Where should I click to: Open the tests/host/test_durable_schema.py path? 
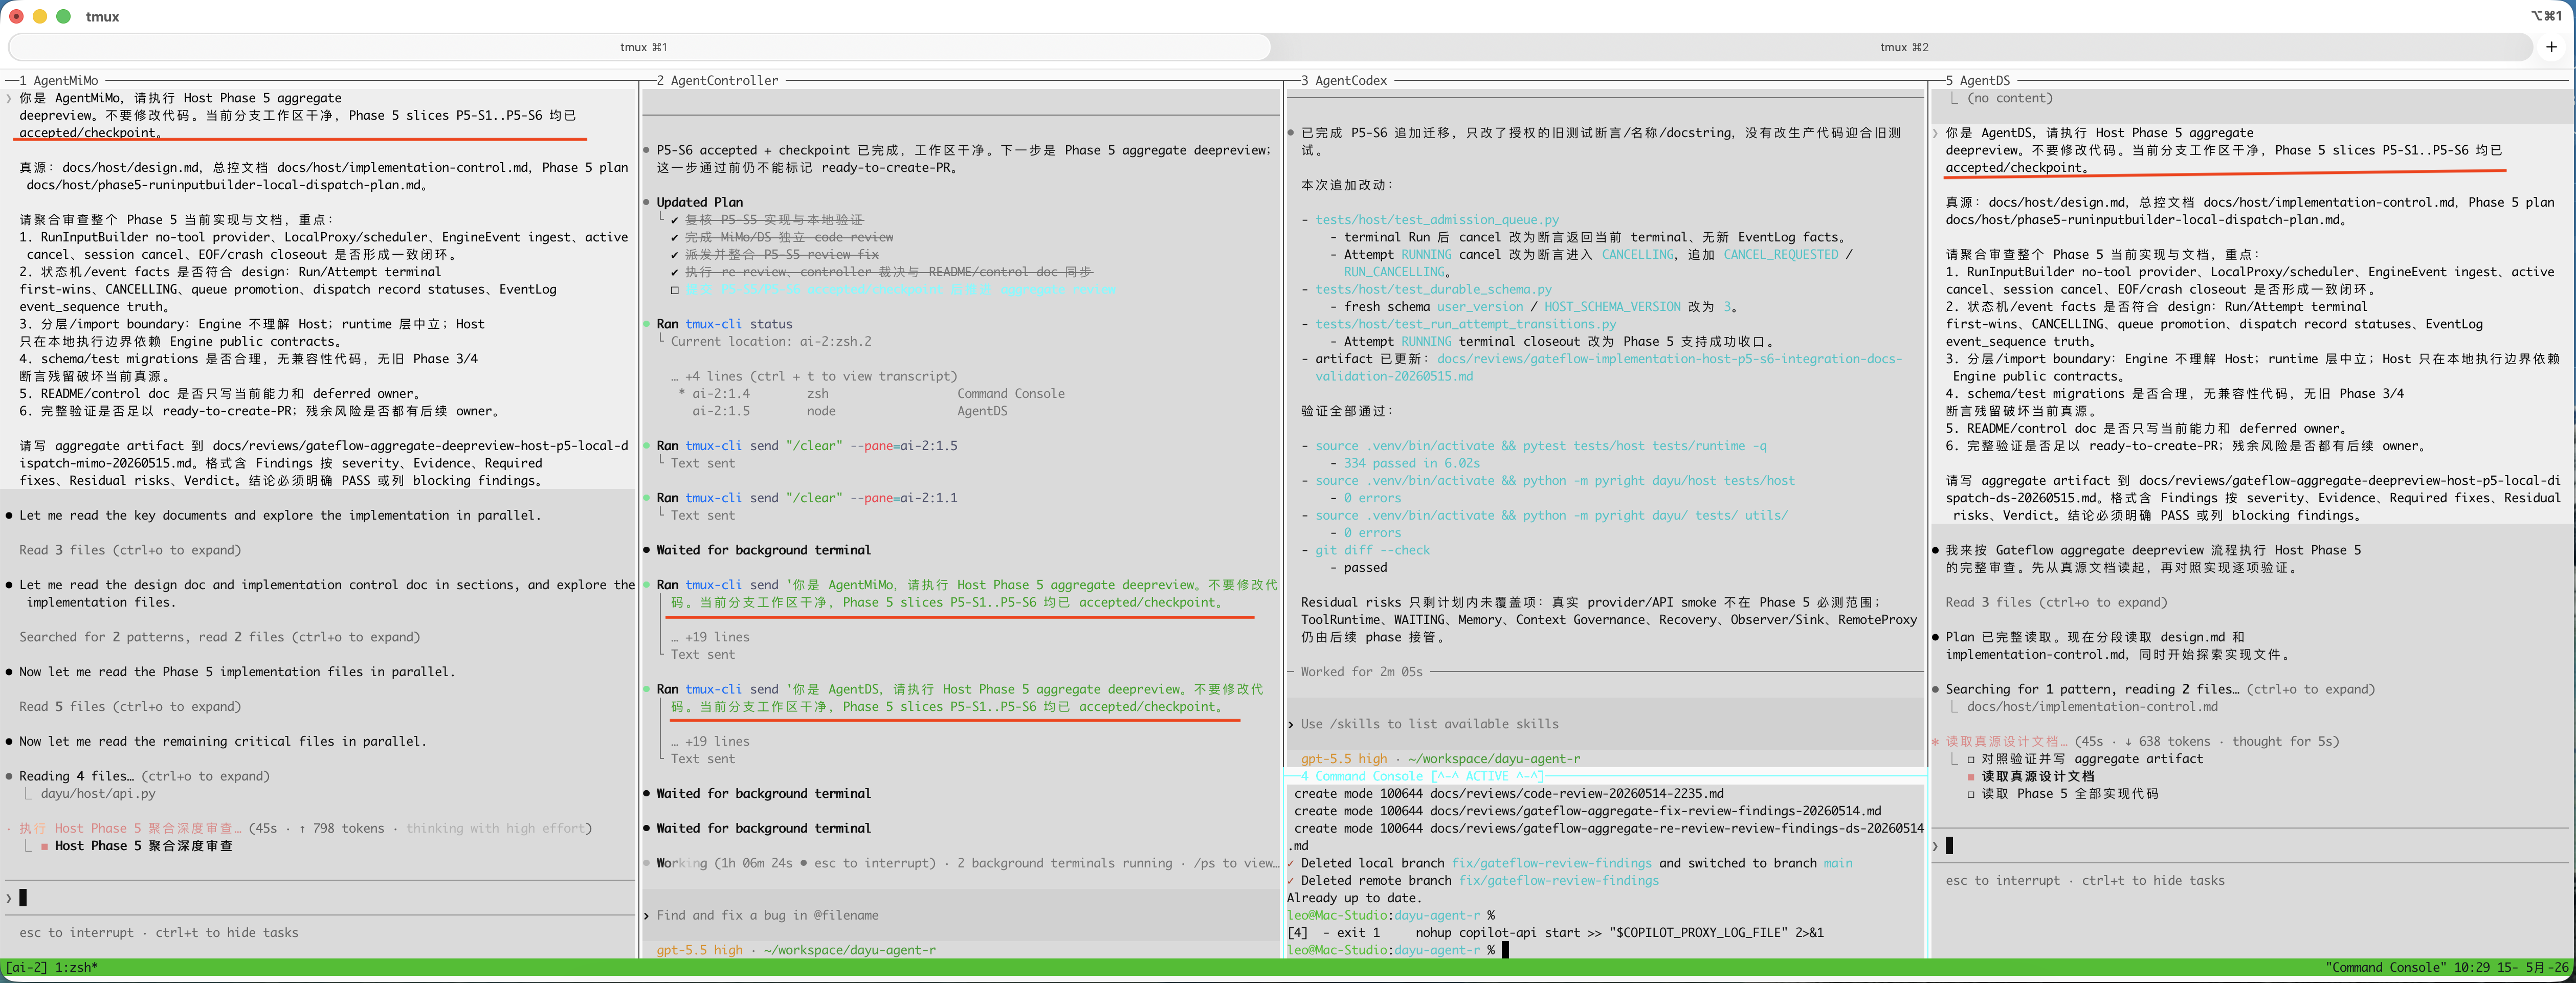coord(1433,289)
